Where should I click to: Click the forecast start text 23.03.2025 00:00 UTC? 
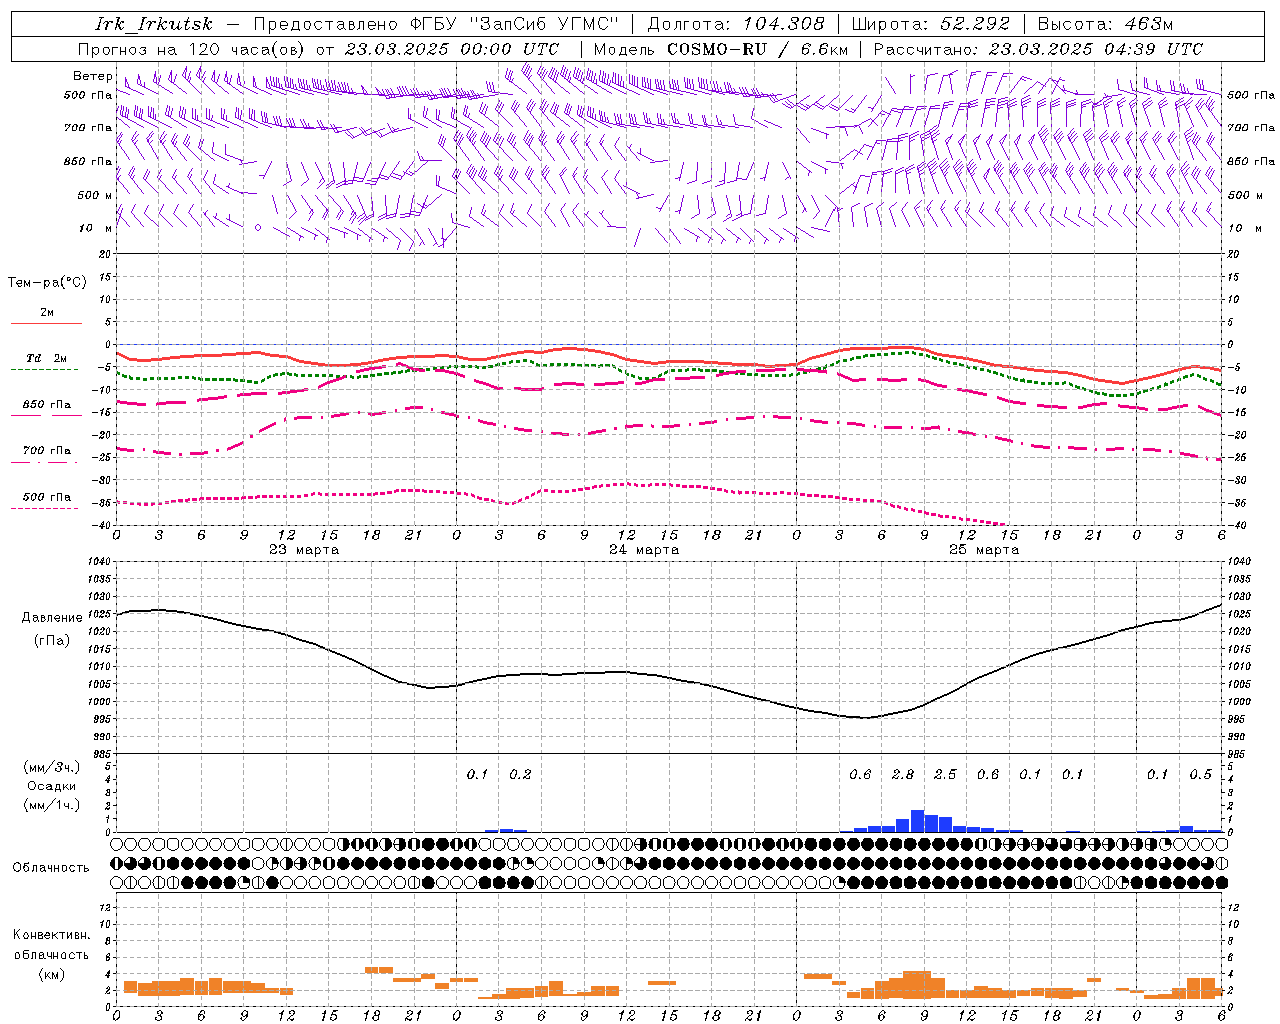pyautogui.click(x=451, y=49)
